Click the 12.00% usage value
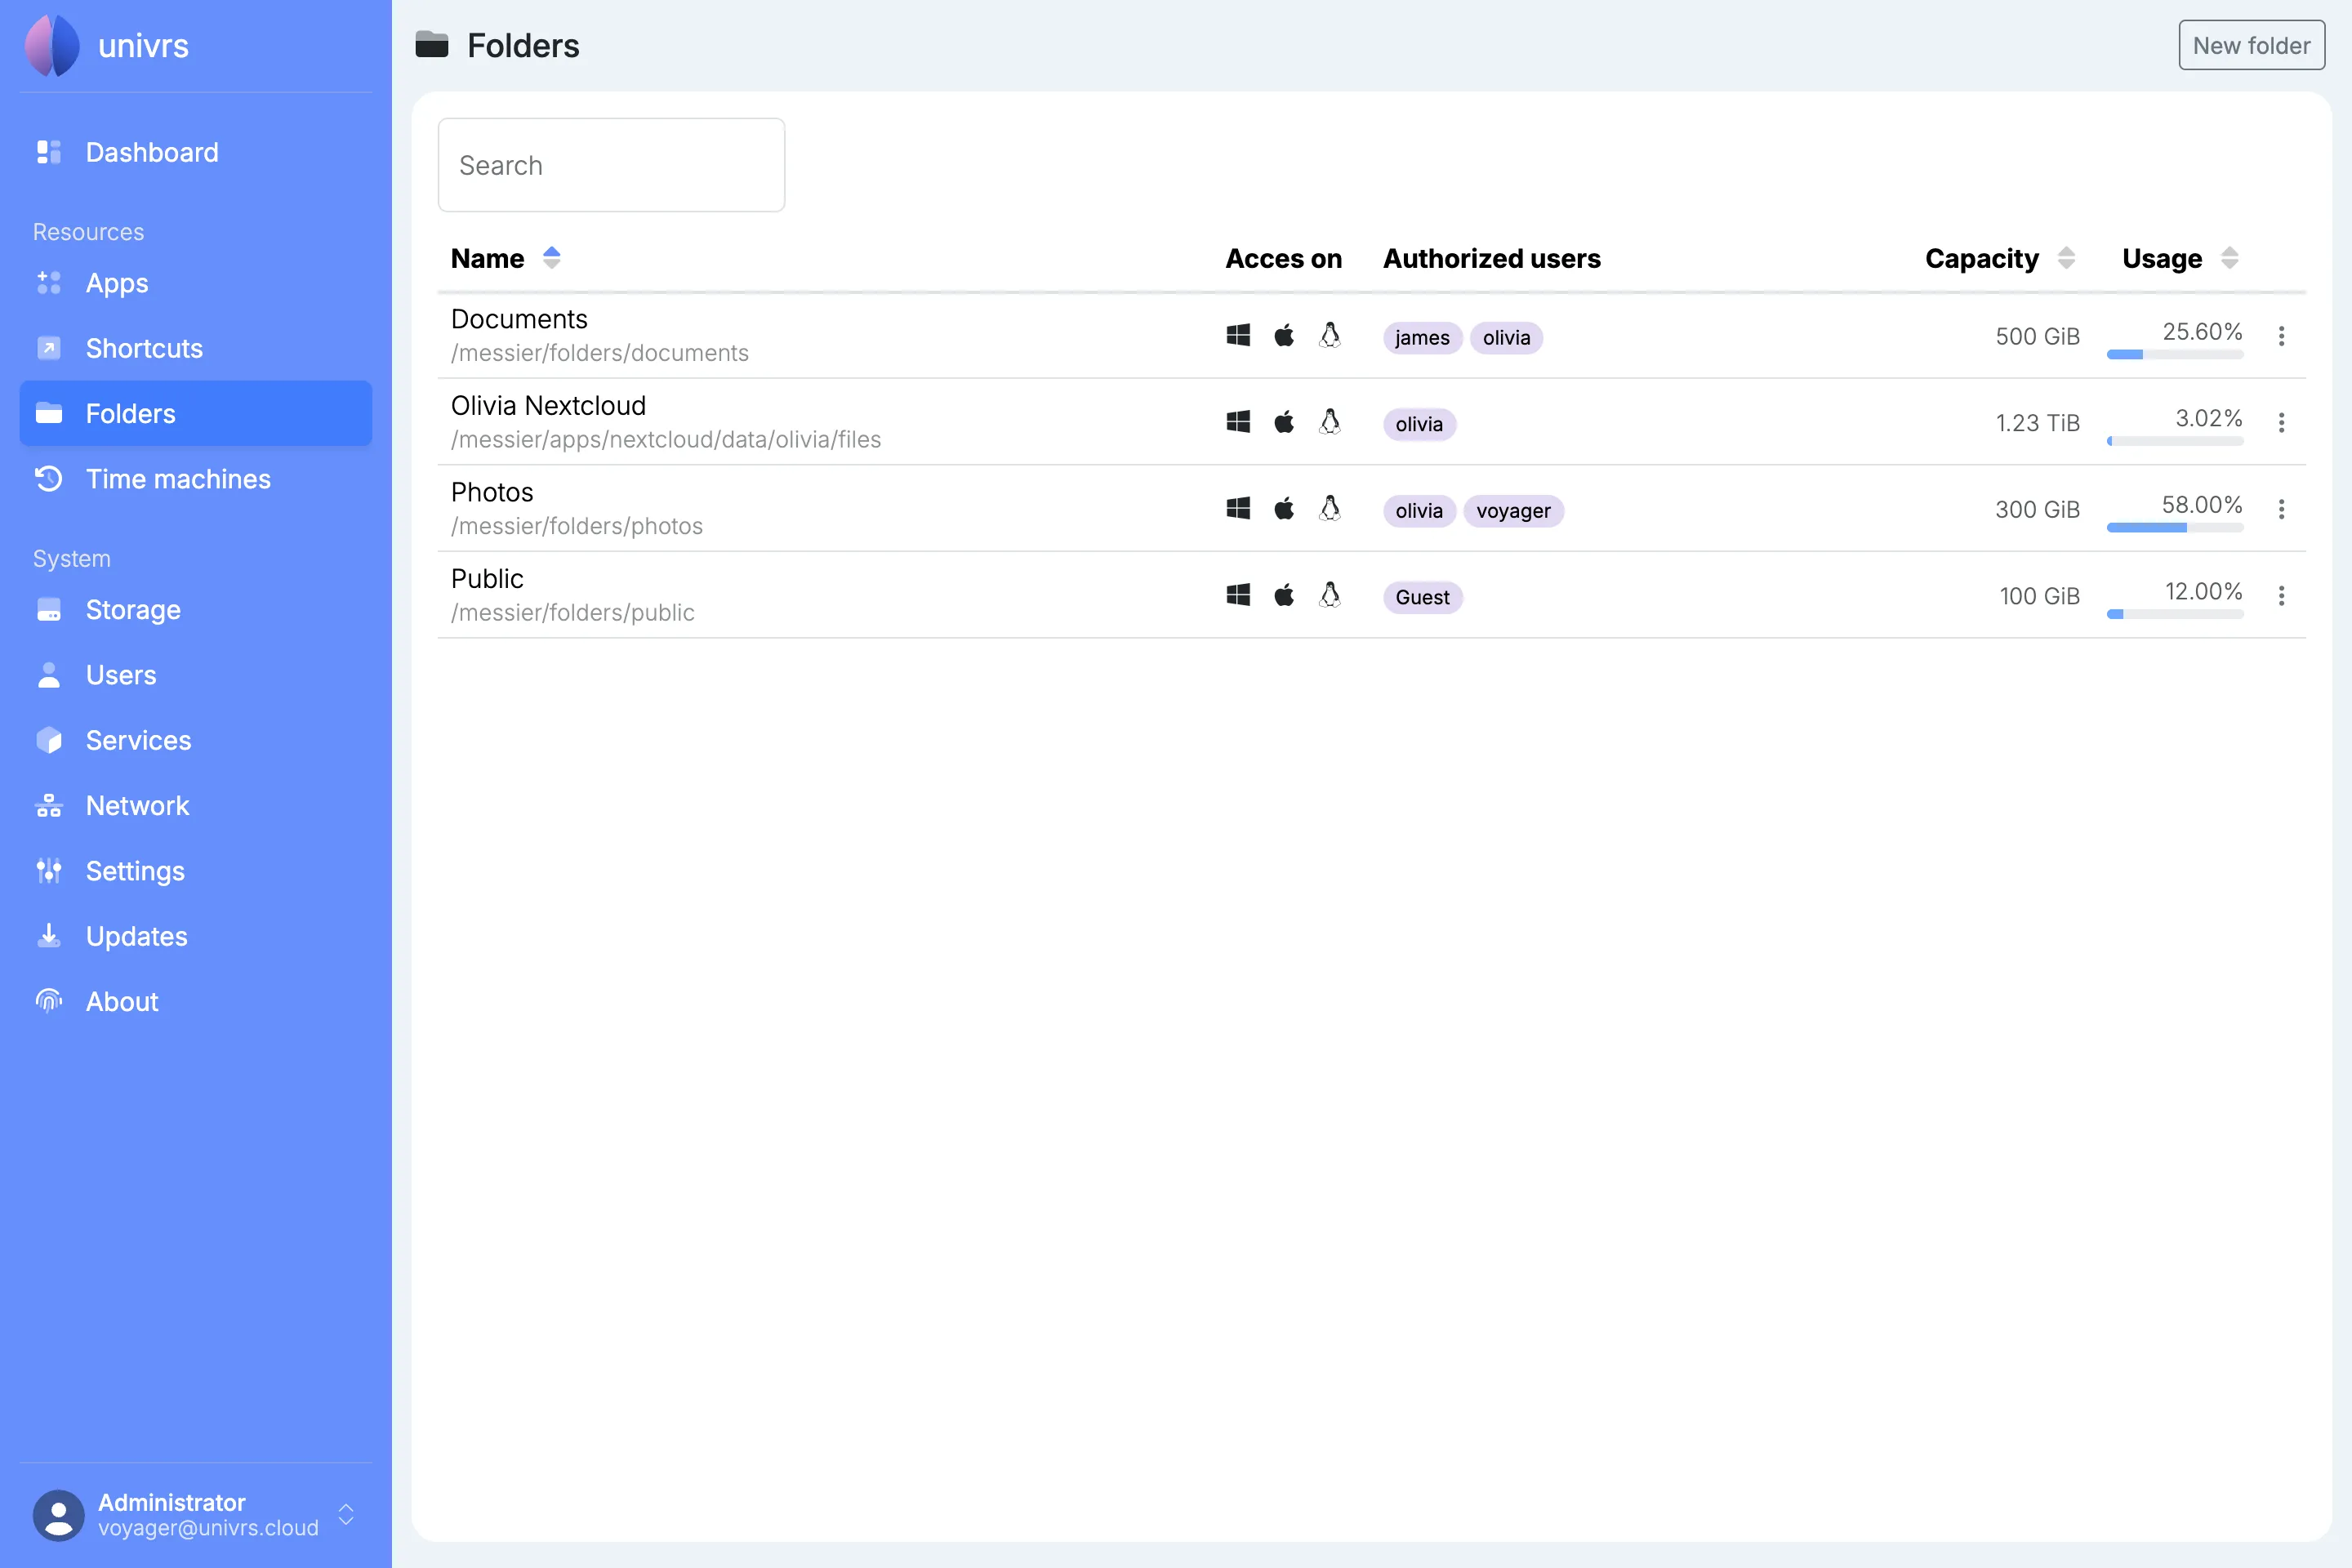 2204,591
